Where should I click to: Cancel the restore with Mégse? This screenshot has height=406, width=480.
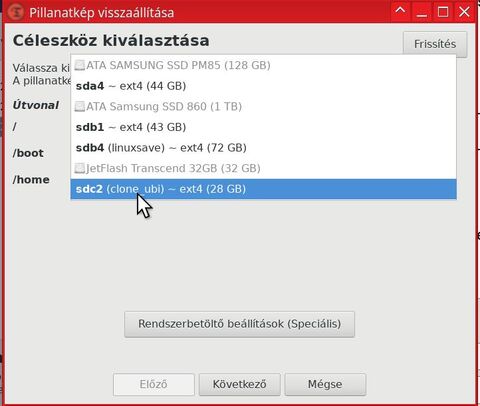pyautogui.click(x=325, y=384)
